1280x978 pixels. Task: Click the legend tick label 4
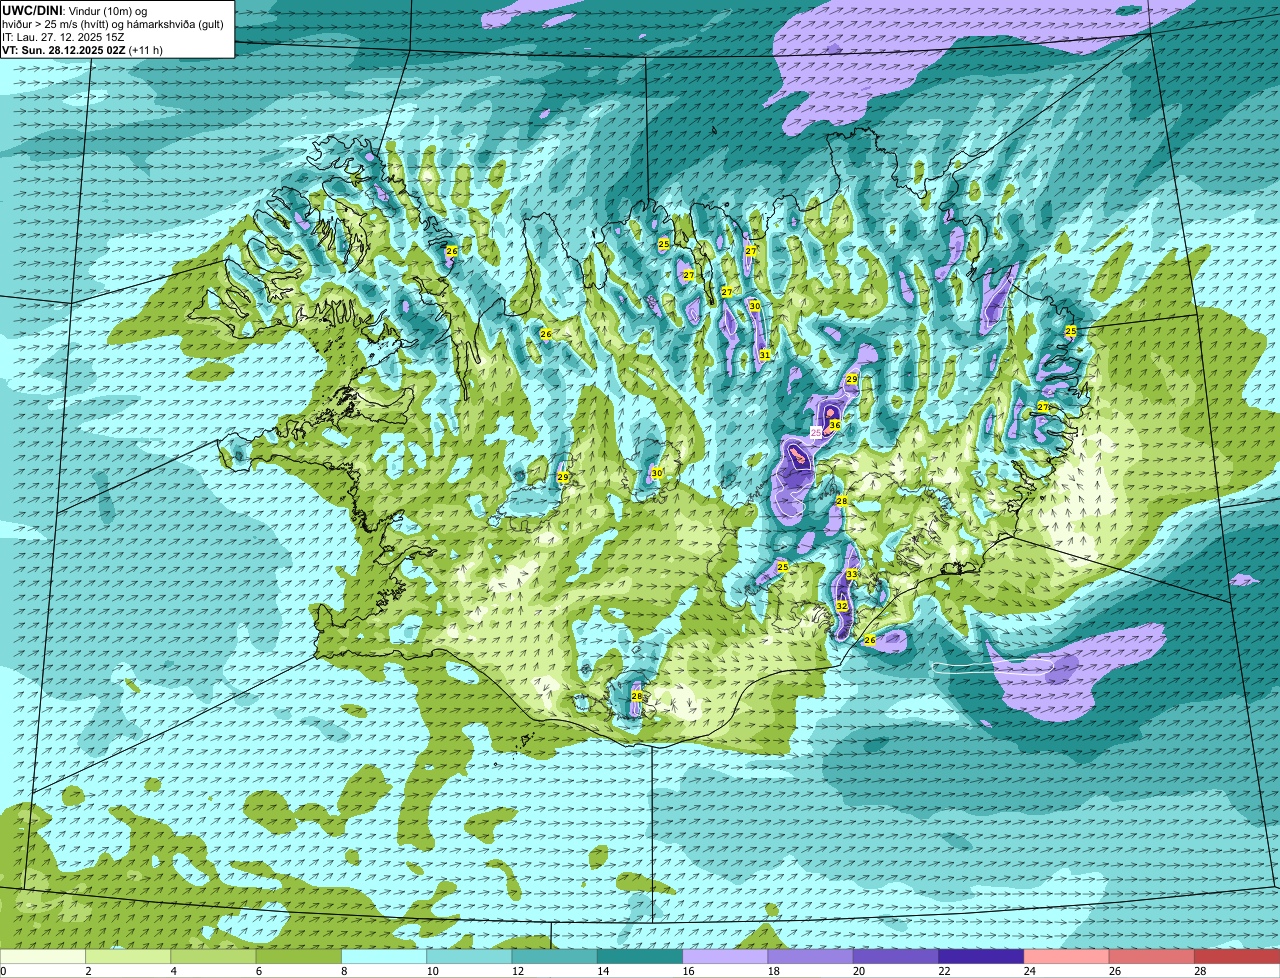pyautogui.click(x=173, y=971)
